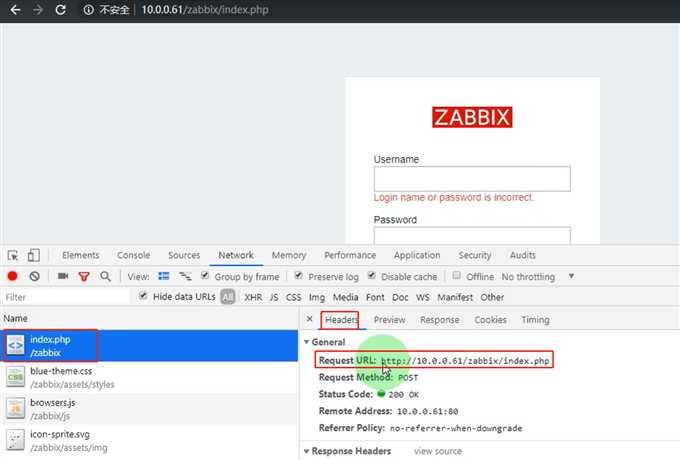Click the browser forward arrow
The height and width of the screenshot is (460, 680).
point(38,10)
